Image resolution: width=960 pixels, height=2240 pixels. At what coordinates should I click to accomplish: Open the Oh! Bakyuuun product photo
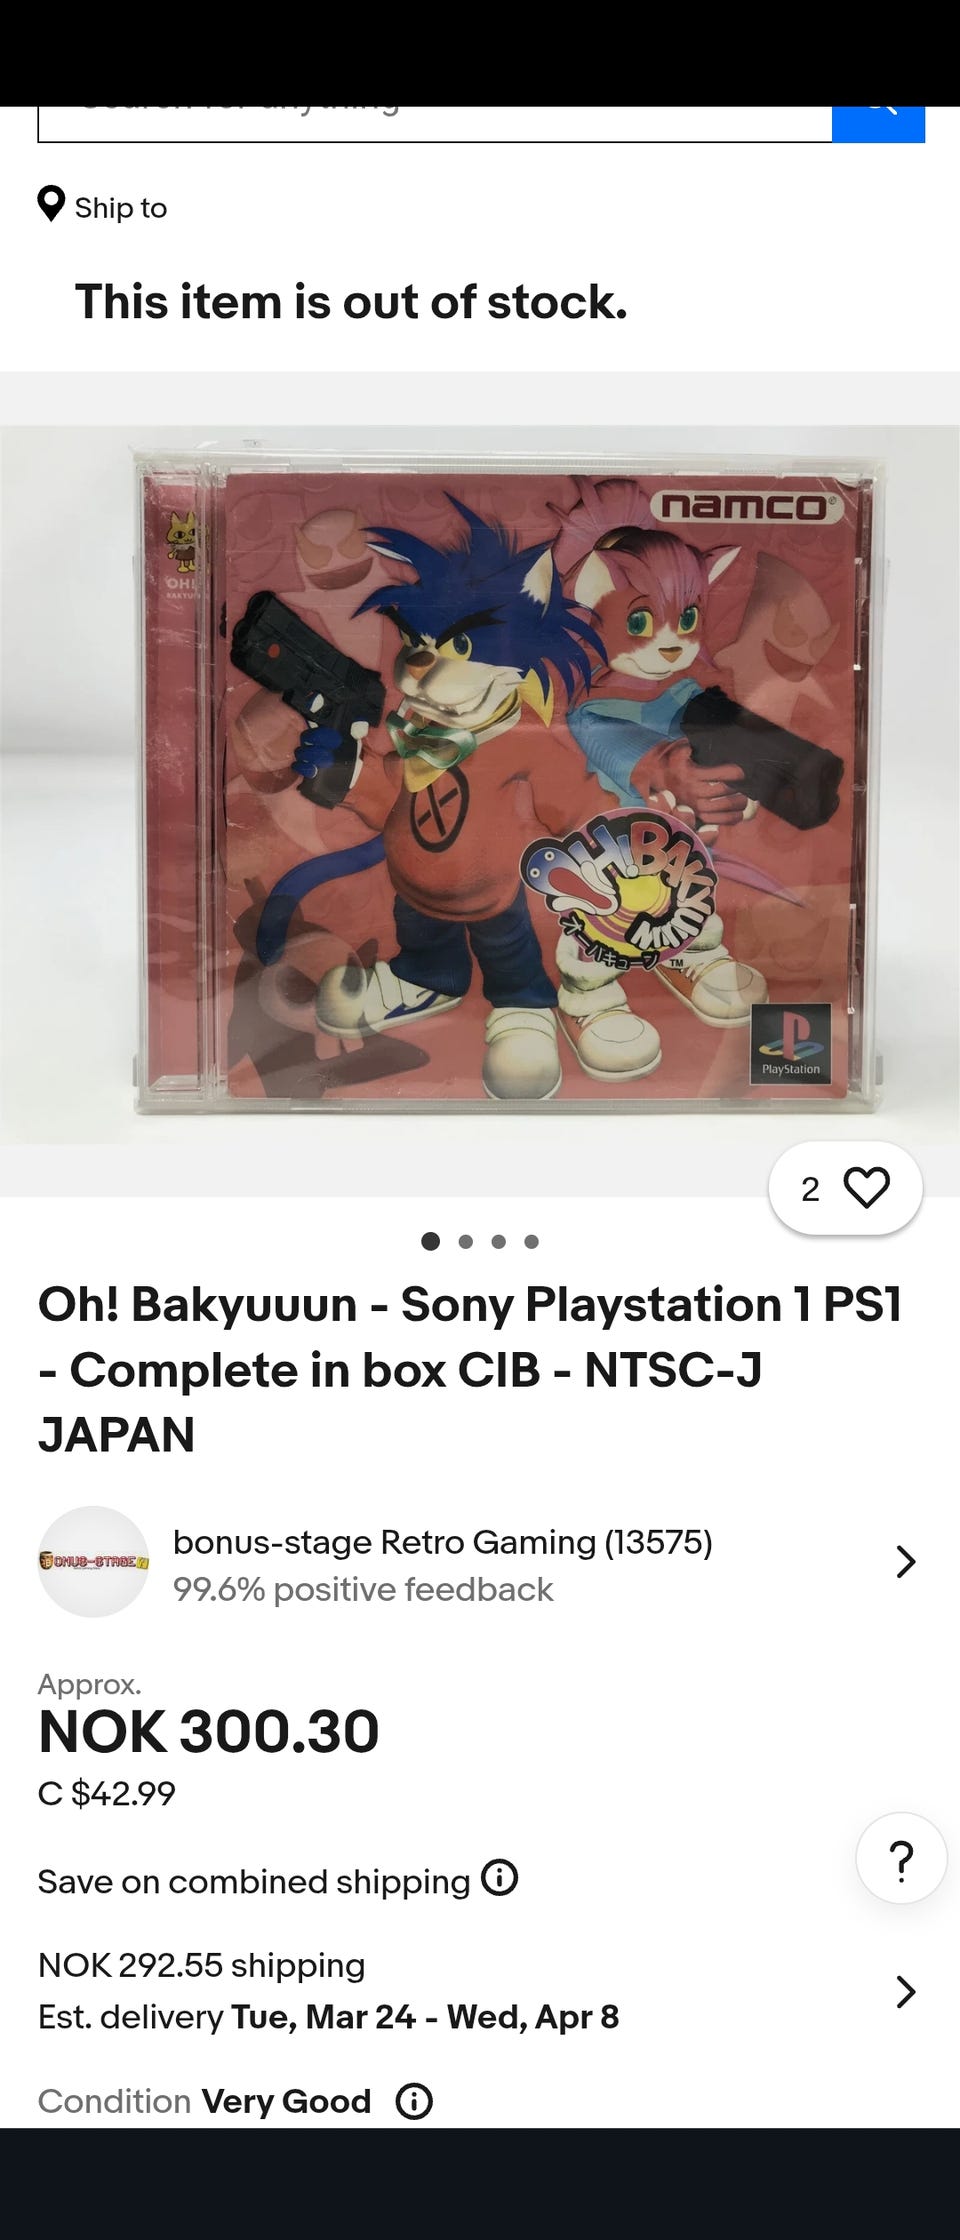click(480, 785)
